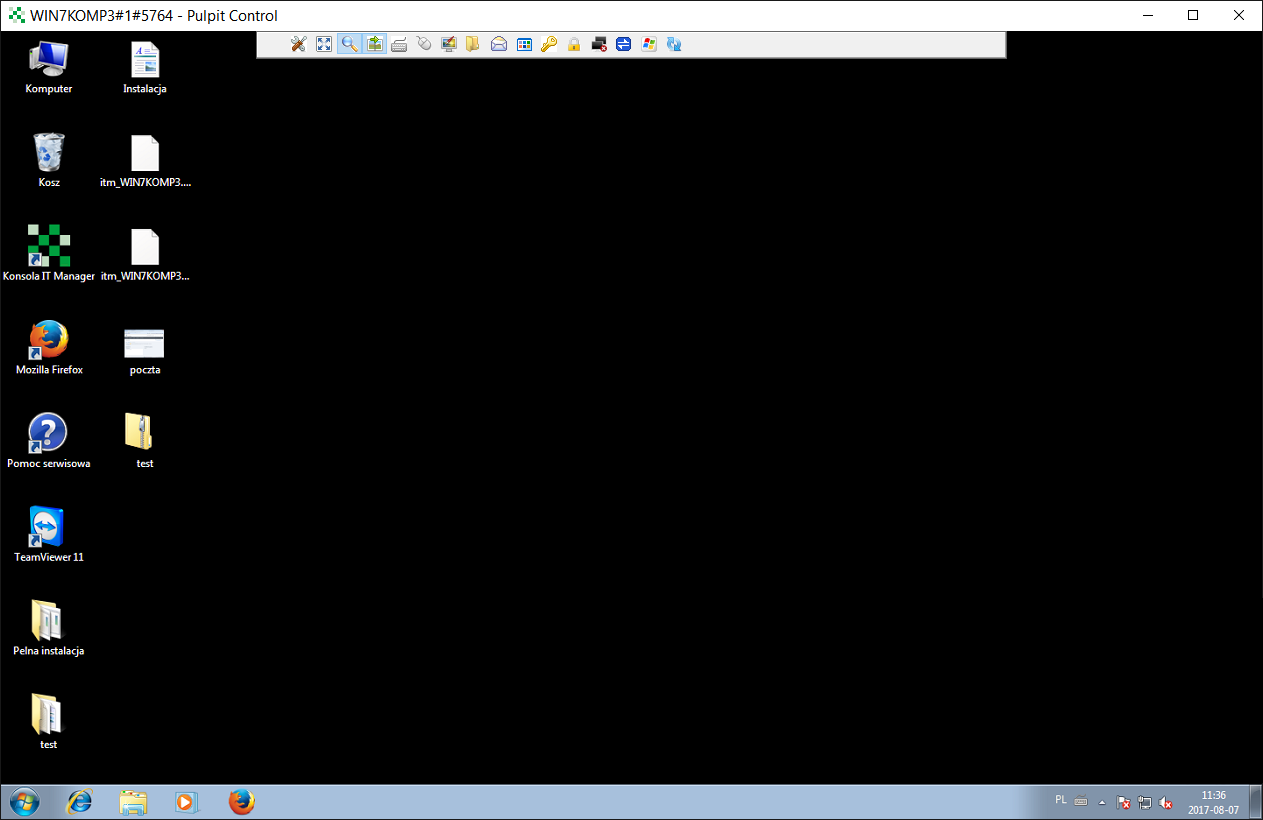
Task: Click the gold key toolbar icon
Action: [x=549, y=44]
